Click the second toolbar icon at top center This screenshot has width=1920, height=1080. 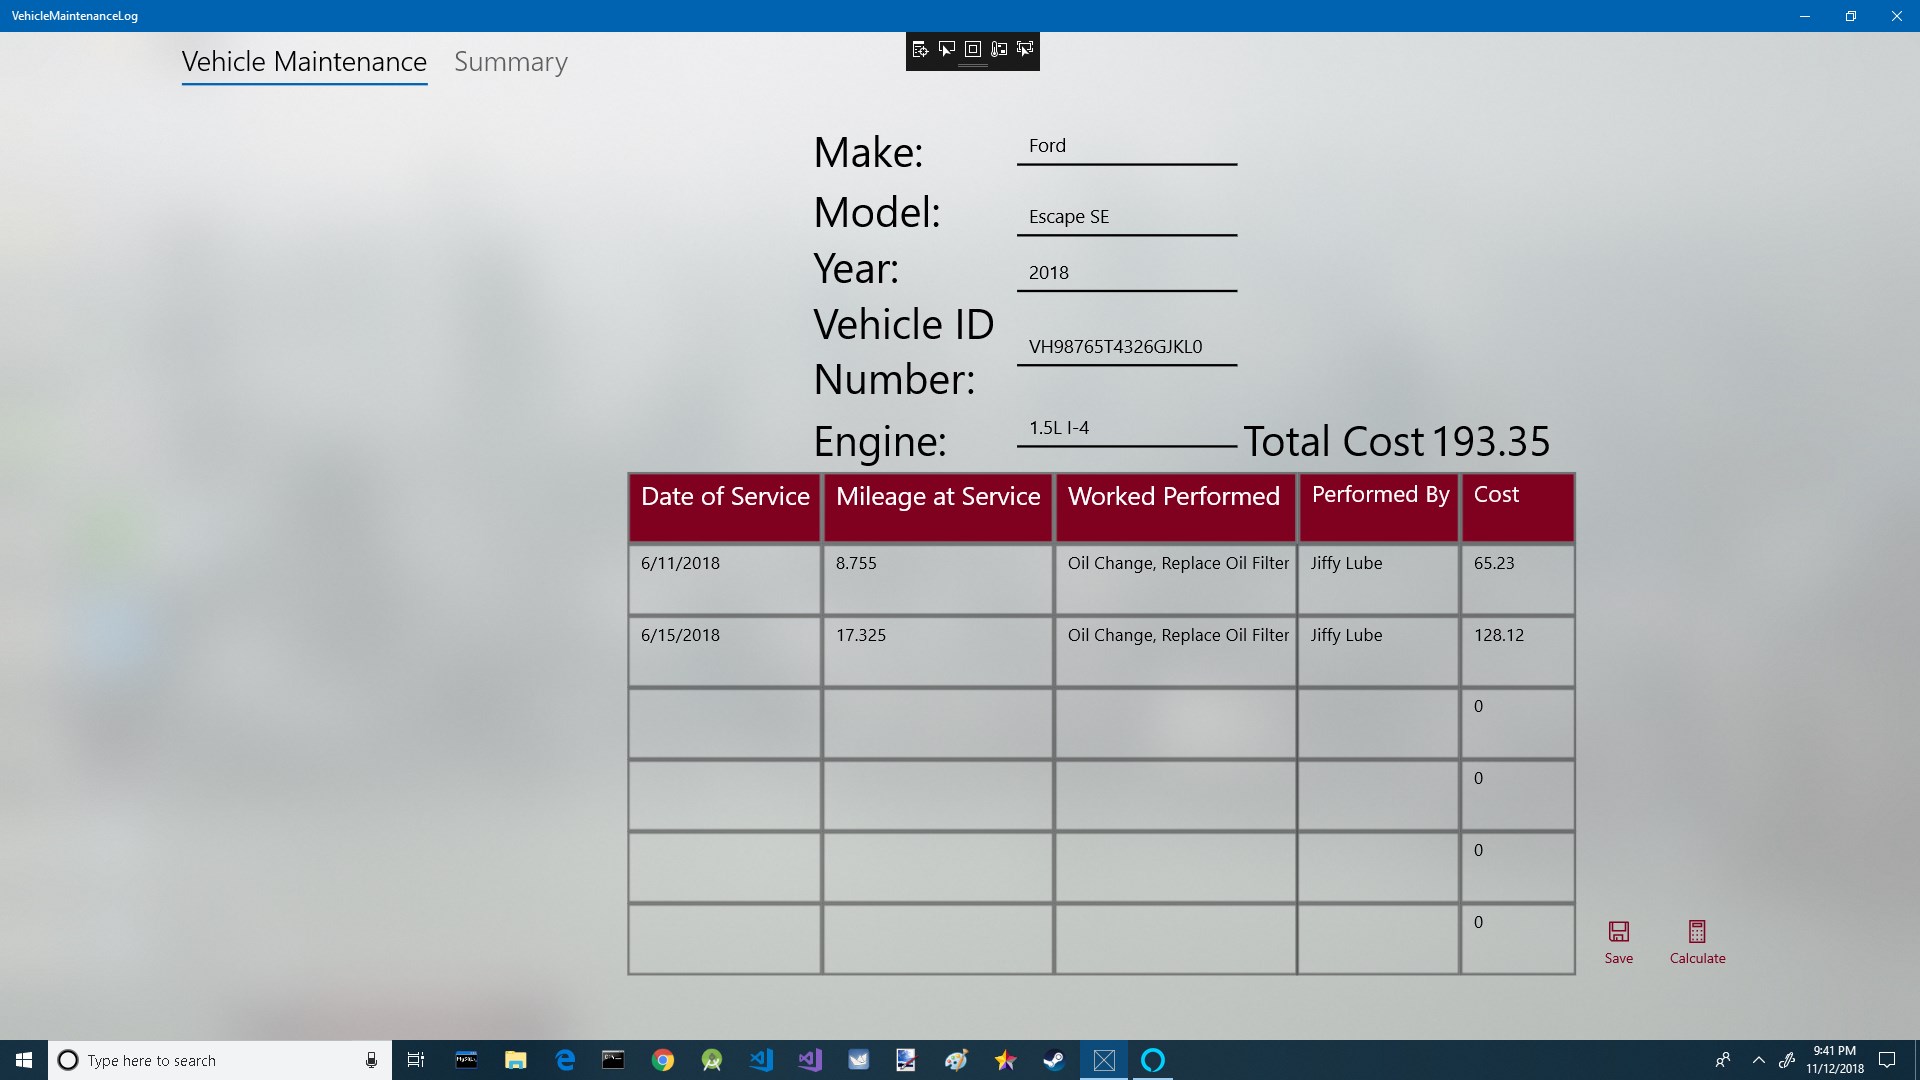(x=947, y=49)
